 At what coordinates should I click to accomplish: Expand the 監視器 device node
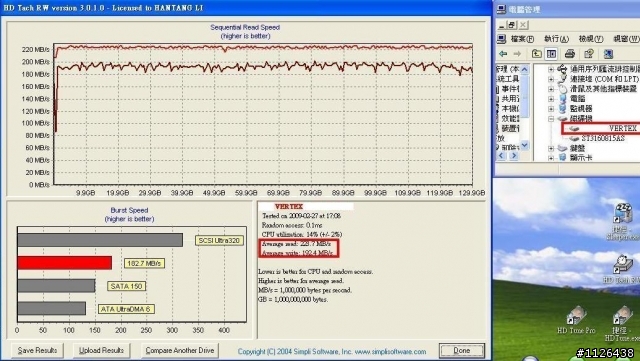551,109
